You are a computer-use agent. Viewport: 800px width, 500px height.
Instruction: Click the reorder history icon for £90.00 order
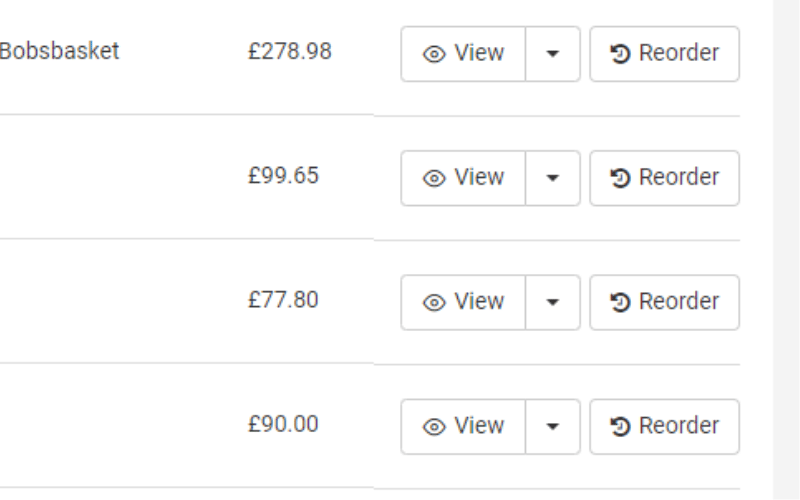tap(620, 427)
